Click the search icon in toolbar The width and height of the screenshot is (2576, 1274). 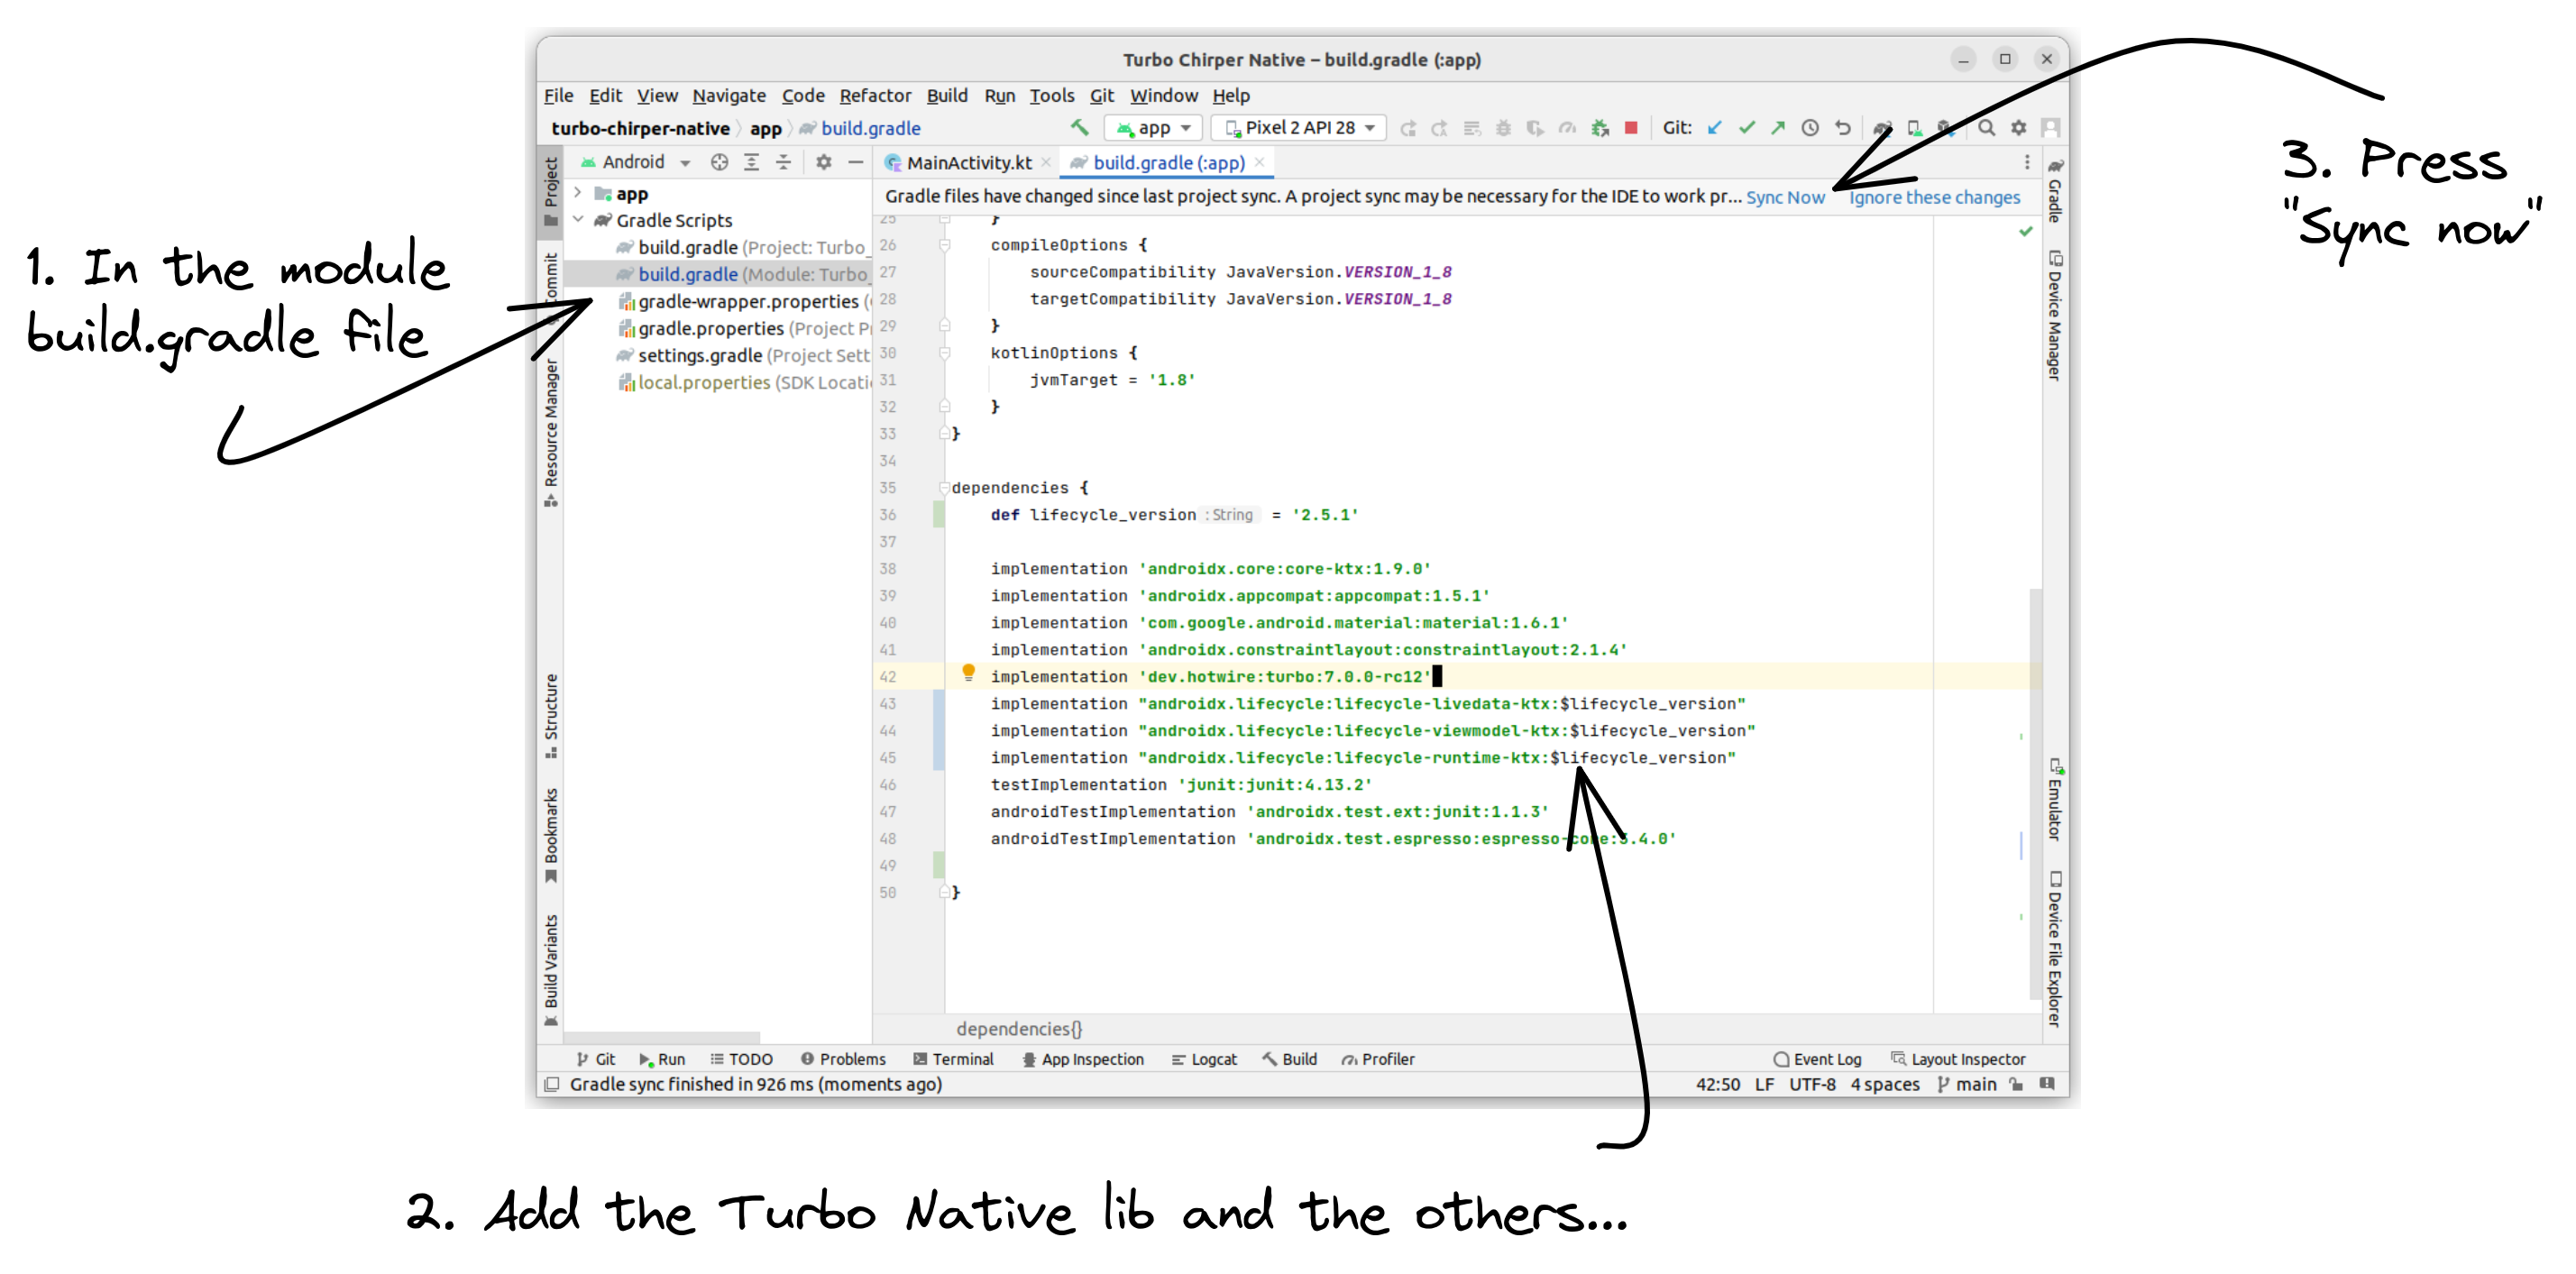pyautogui.click(x=1986, y=126)
